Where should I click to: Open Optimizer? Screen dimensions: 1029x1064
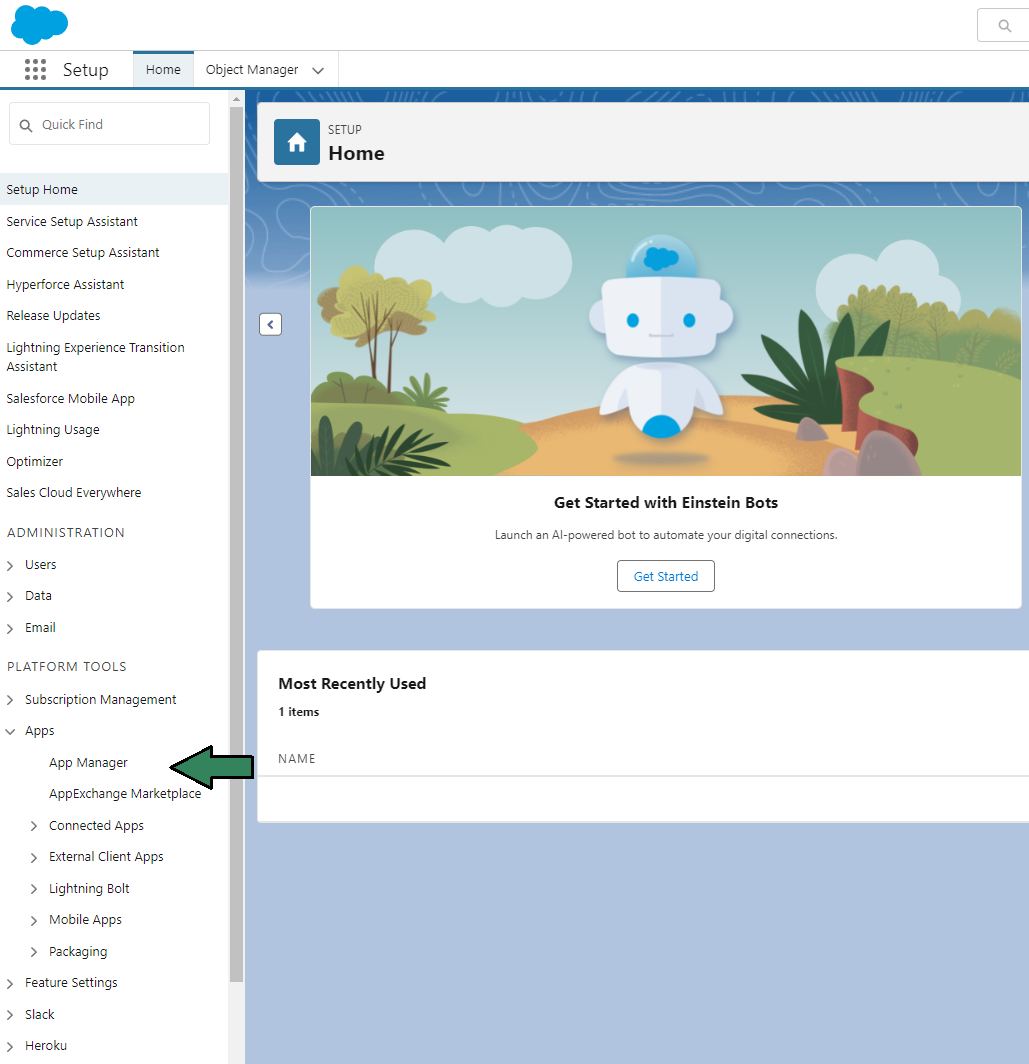(35, 461)
